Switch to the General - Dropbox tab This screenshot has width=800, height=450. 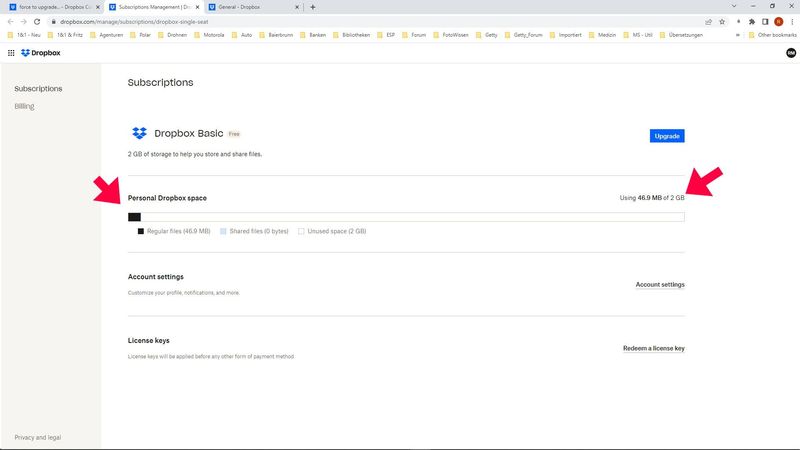[x=254, y=7]
